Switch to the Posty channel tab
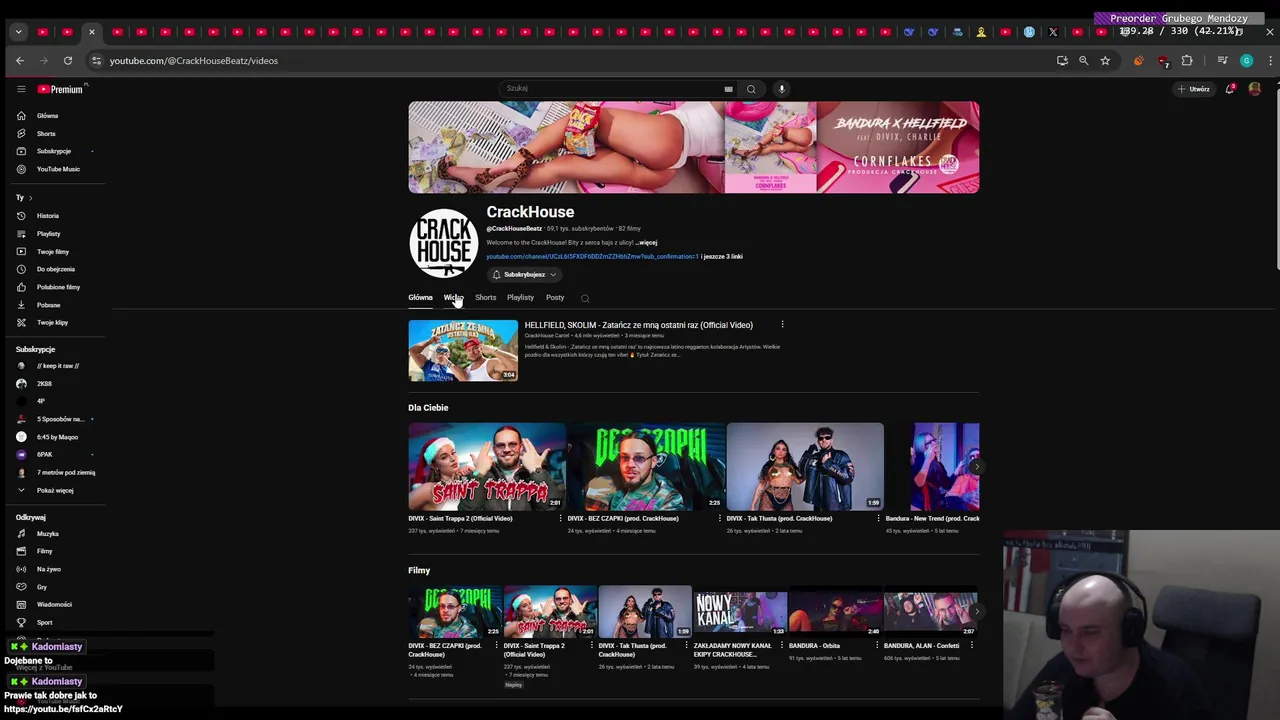1280x720 pixels. (x=555, y=297)
